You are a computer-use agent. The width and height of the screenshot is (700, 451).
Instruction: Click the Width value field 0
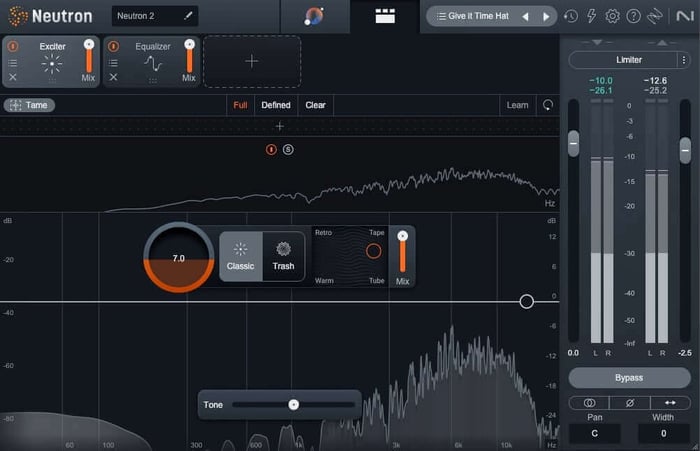(x=663, y=433)
